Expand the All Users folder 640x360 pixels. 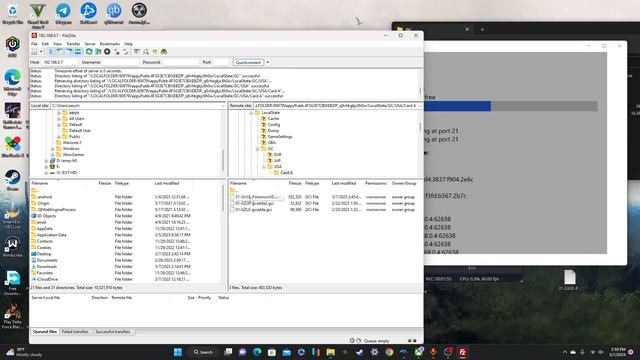(59, 119)
